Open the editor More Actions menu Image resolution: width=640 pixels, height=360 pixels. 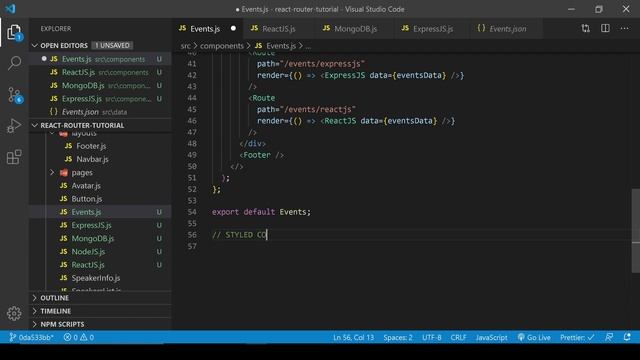tap(624, 29)
